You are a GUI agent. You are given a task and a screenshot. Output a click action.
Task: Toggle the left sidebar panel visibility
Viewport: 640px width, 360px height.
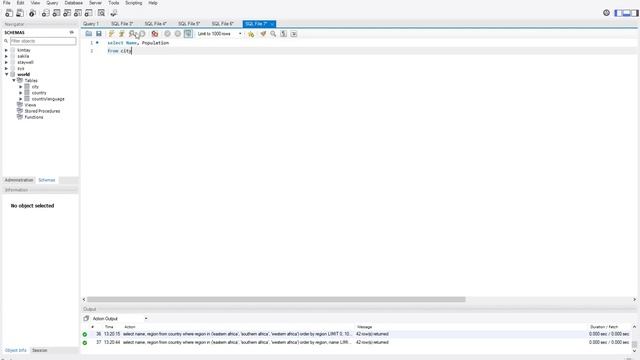[618, 13]
